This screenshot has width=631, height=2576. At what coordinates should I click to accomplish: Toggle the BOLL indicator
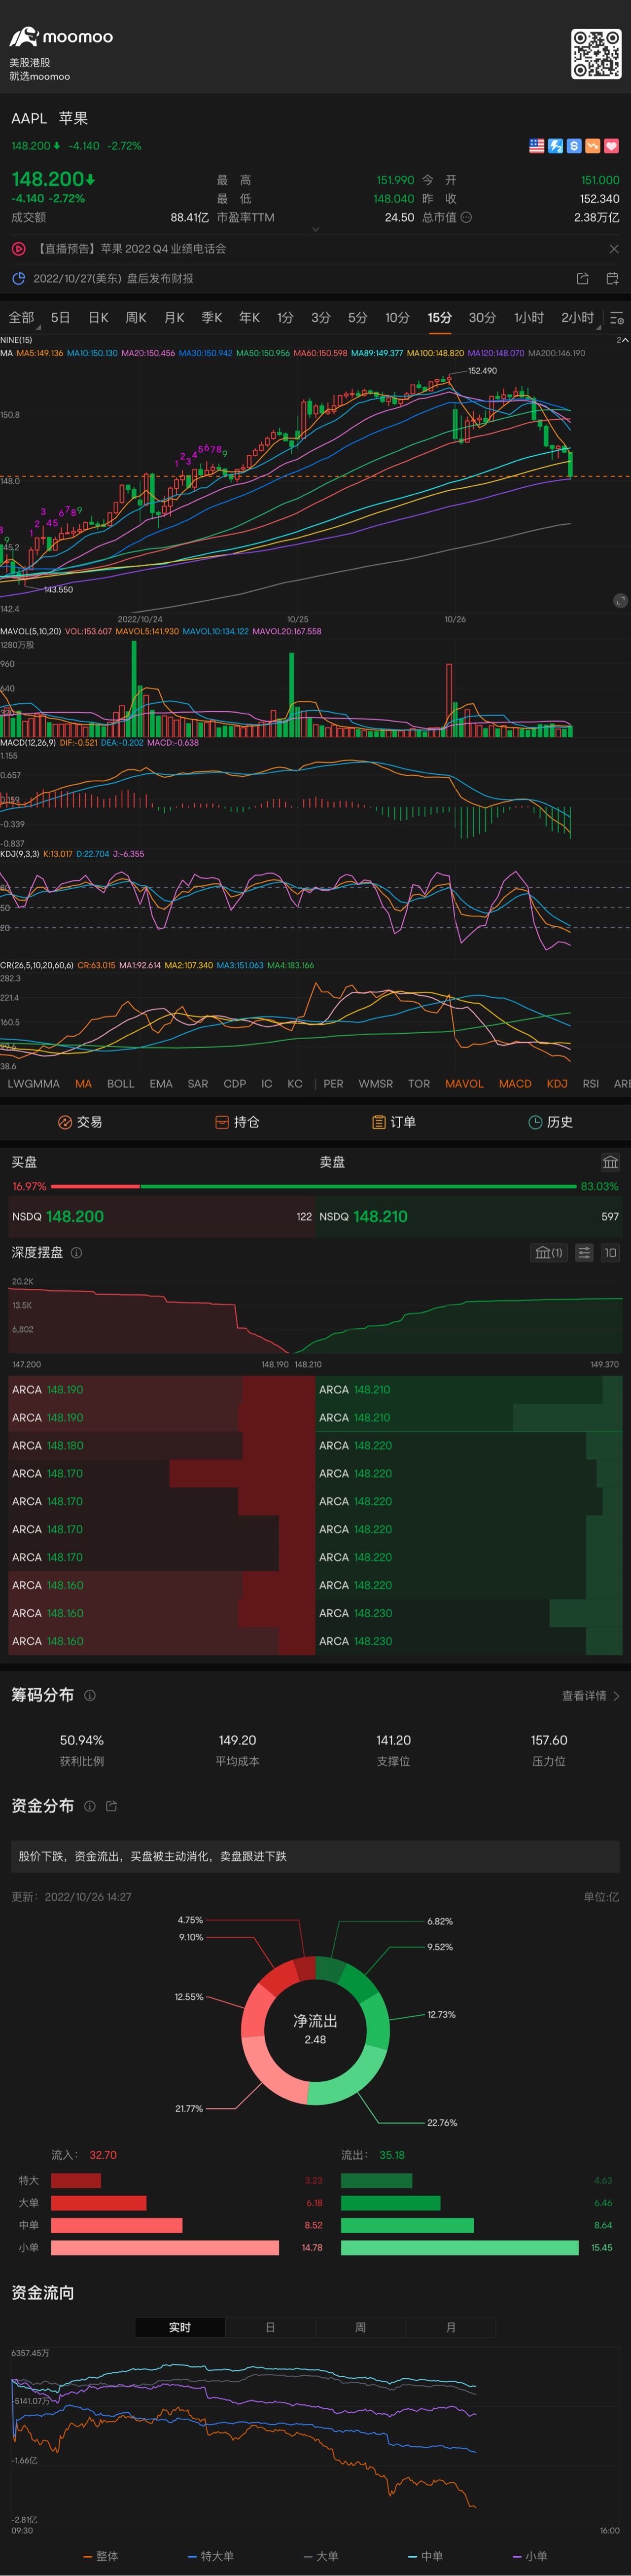tap(120, 1084)
